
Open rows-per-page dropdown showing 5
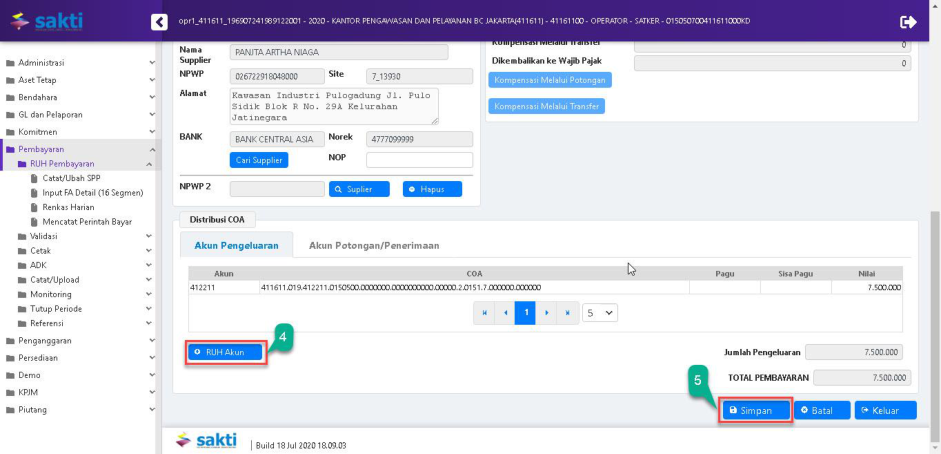pos(601,313)
